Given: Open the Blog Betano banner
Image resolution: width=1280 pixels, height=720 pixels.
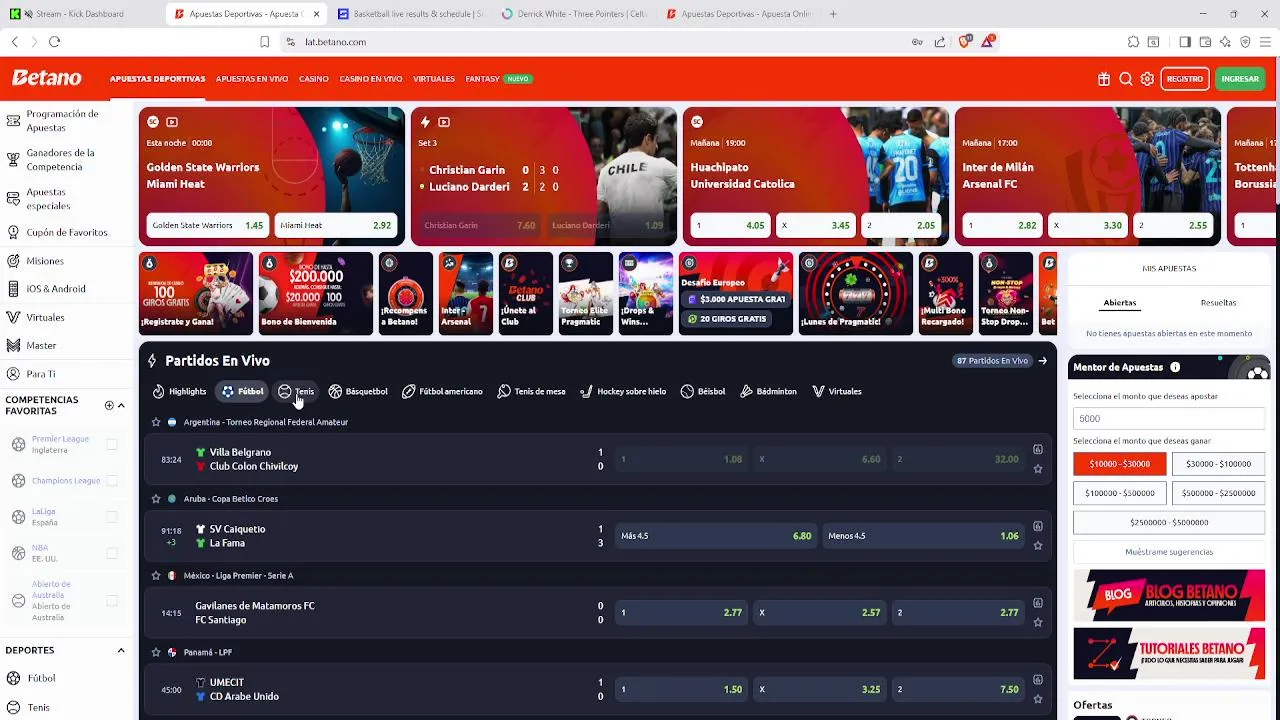Looking at the screenshot, I should tap(1169, 595).
